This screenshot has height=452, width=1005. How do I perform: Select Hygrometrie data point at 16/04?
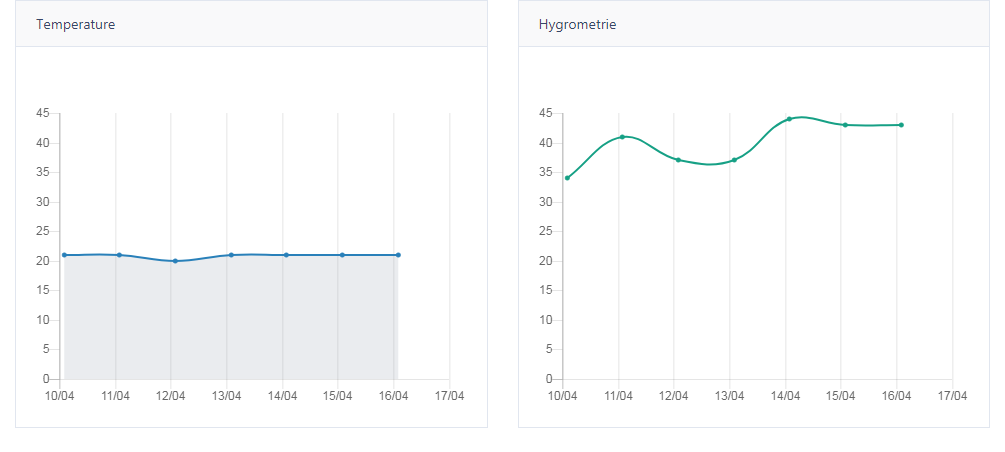901,125
